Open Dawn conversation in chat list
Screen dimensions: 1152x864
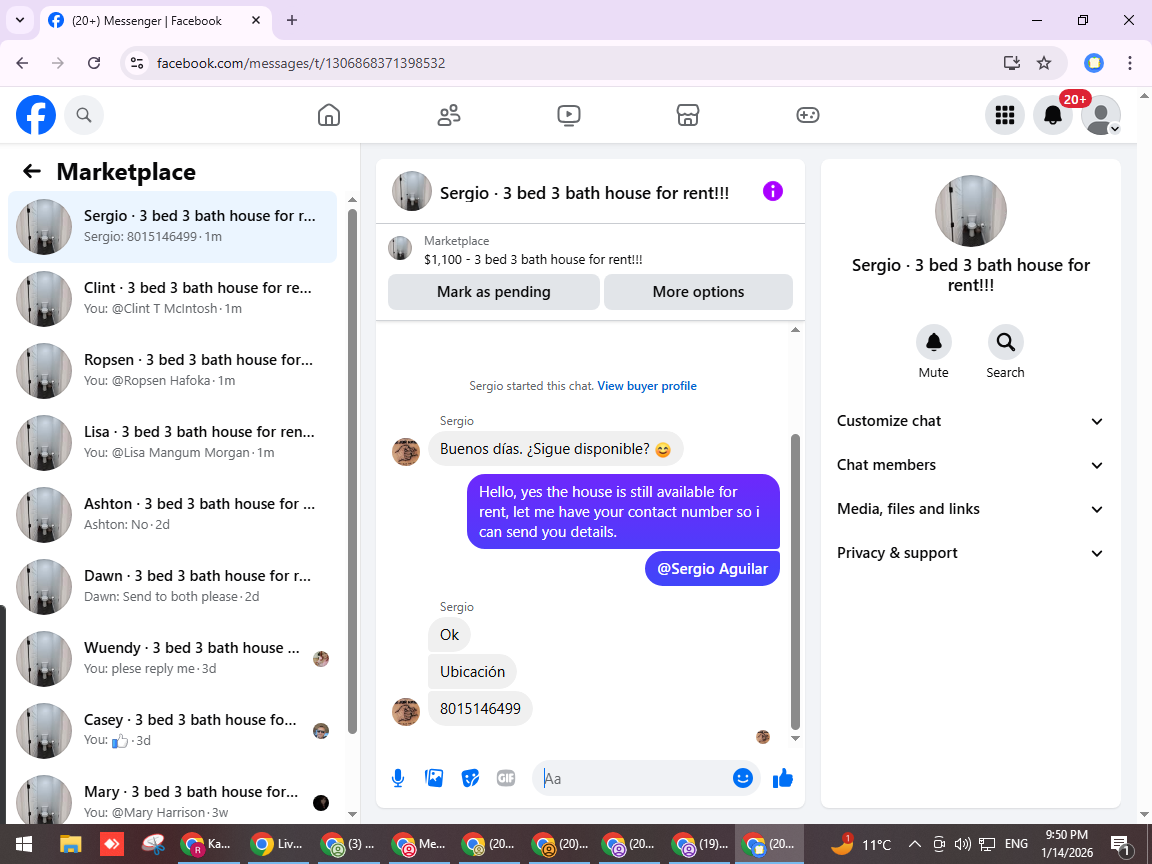pyautogui.click(x=173, y=586)
